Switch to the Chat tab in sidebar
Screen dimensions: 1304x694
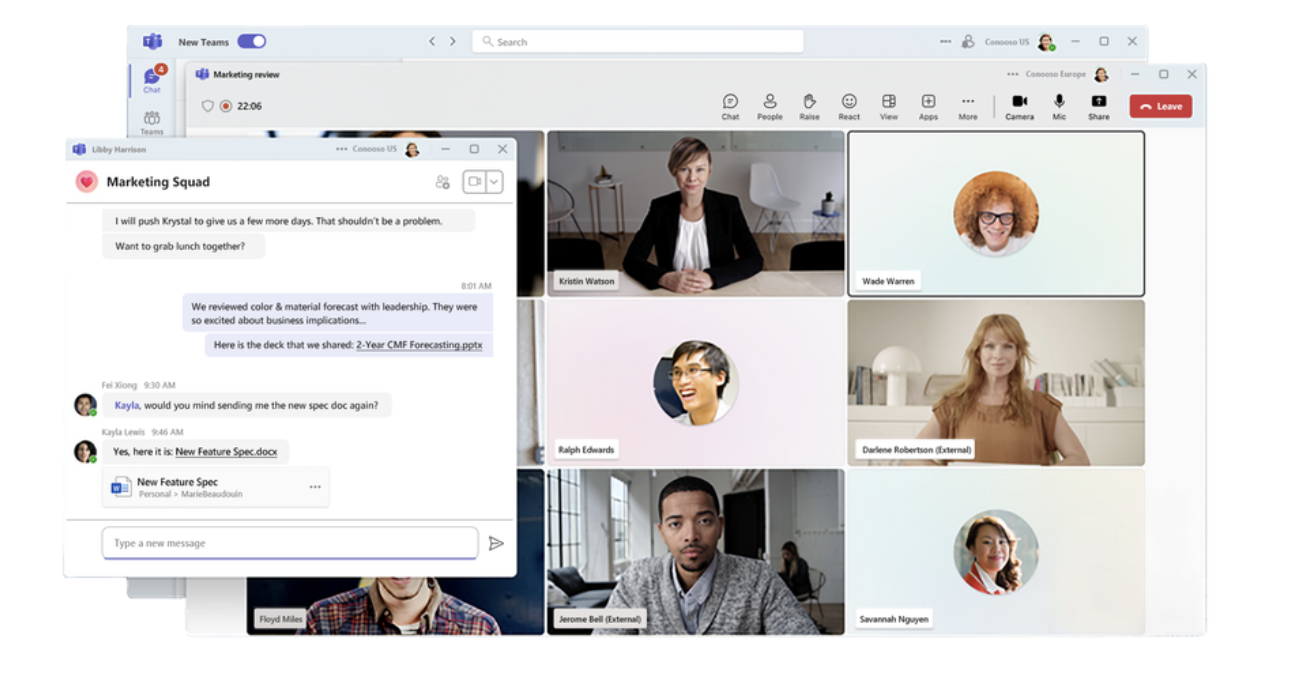coord(151,80)
